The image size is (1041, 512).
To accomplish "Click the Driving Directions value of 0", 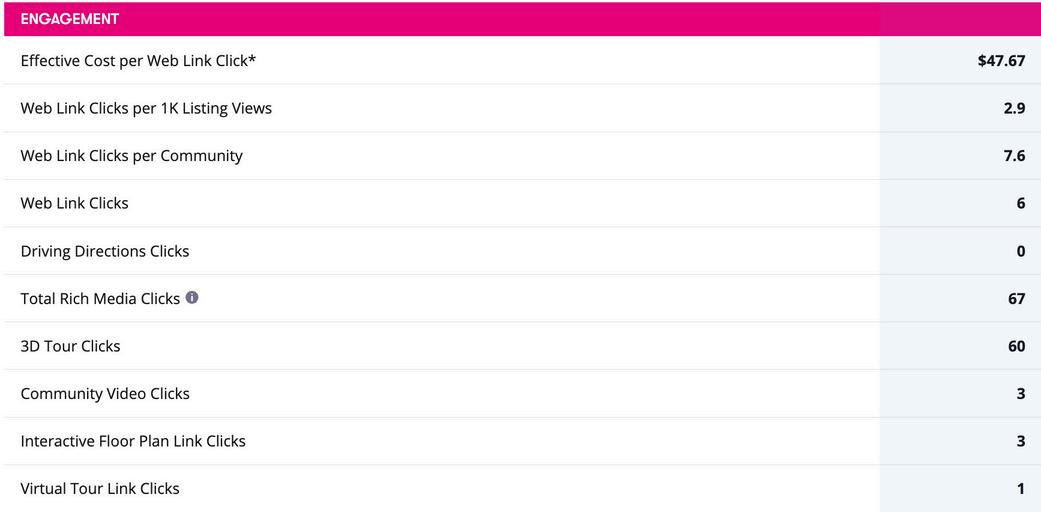I will coord(1021,251).
